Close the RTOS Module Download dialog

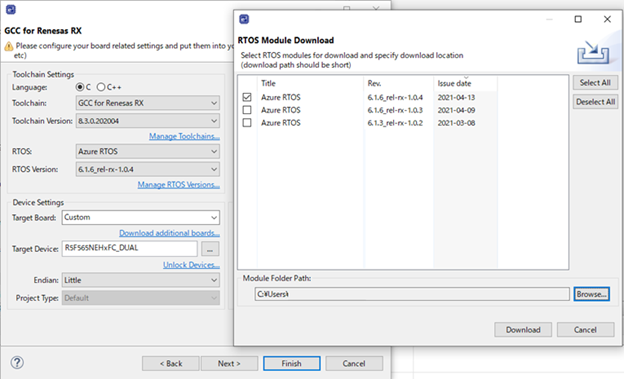point(607,19)
